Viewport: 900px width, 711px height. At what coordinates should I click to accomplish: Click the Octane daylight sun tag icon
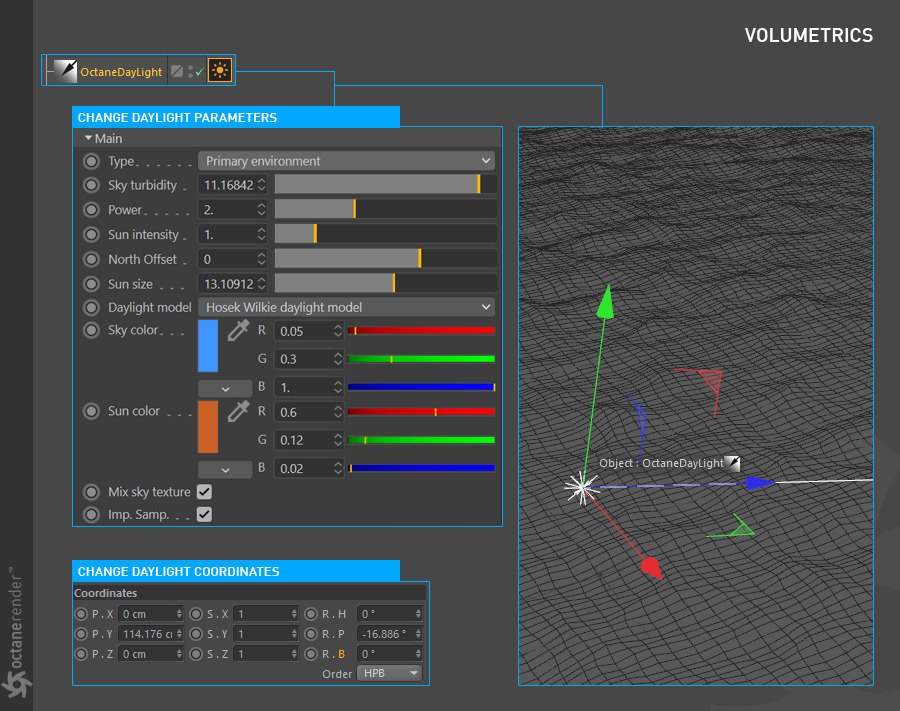220,71
